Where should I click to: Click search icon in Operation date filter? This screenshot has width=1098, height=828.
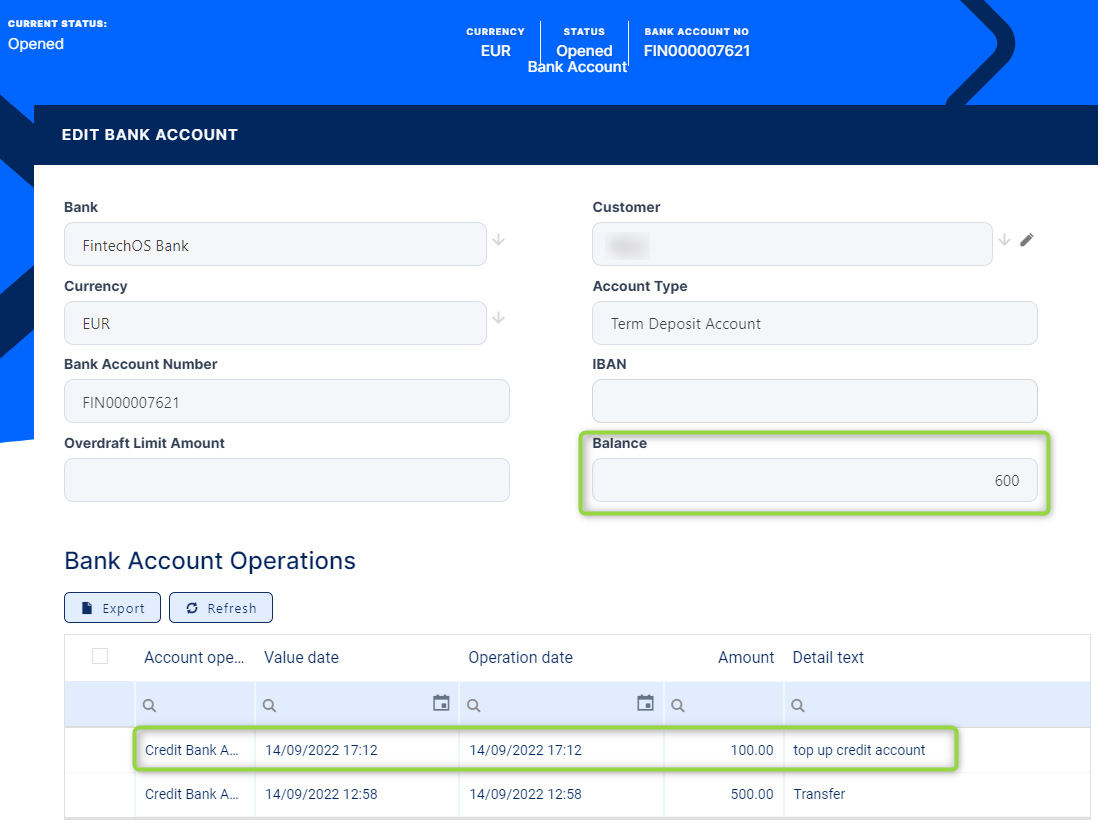473,705
